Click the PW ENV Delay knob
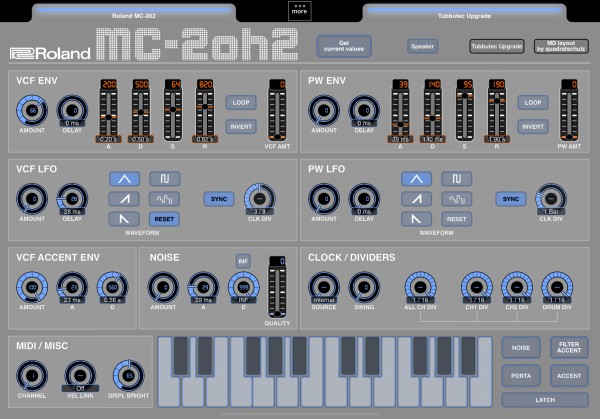Viewport: 600px width, 419px height. click(364, 111)
